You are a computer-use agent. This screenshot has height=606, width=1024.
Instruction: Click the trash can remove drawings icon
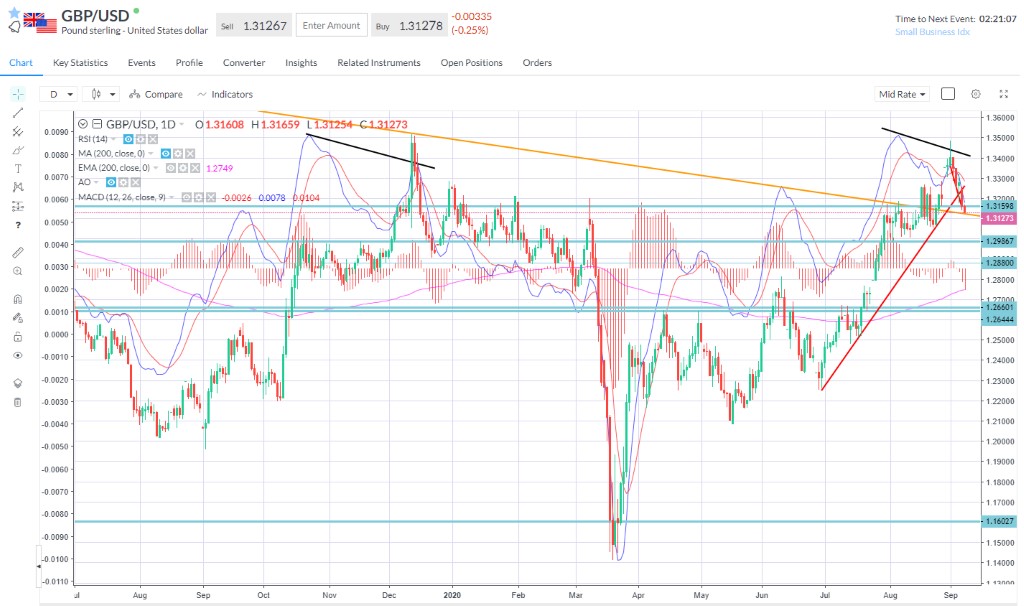[x=17, y=402]
